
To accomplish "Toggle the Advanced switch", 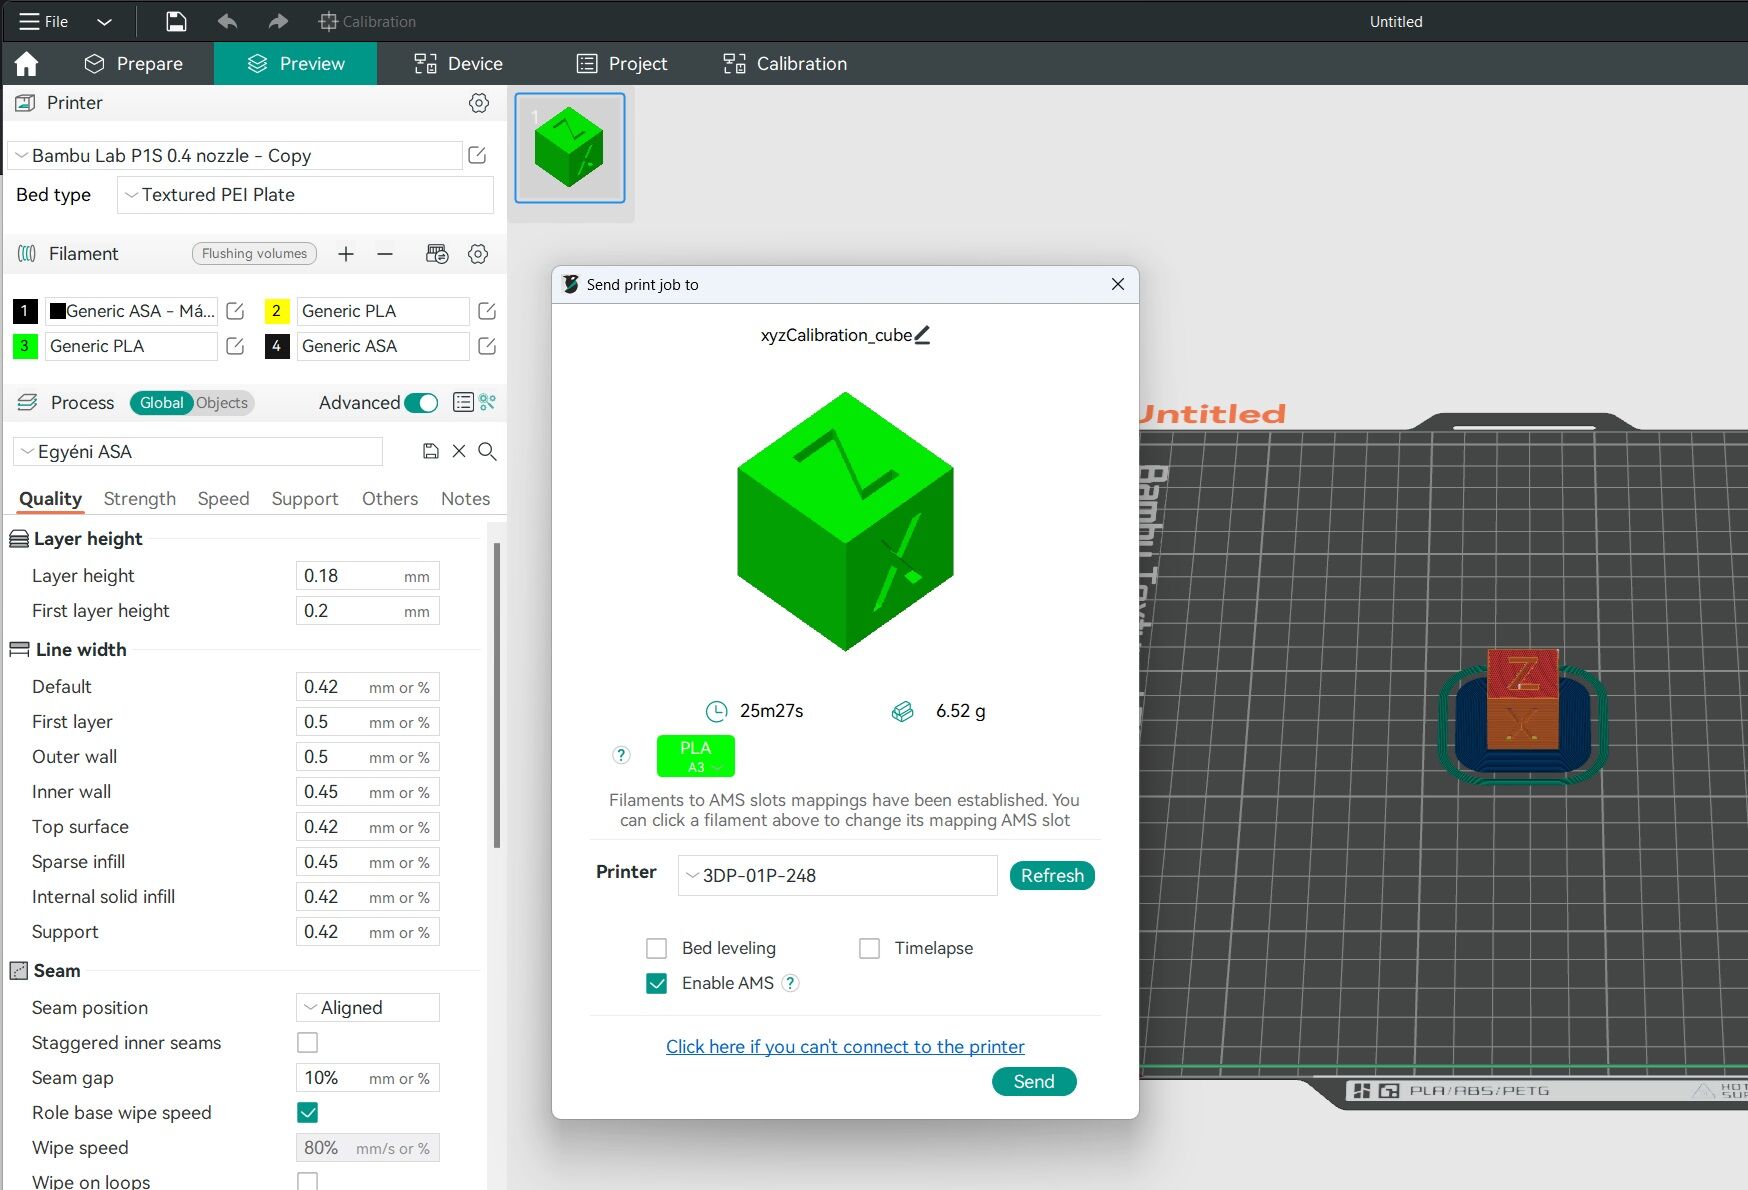I will point(421,403).
